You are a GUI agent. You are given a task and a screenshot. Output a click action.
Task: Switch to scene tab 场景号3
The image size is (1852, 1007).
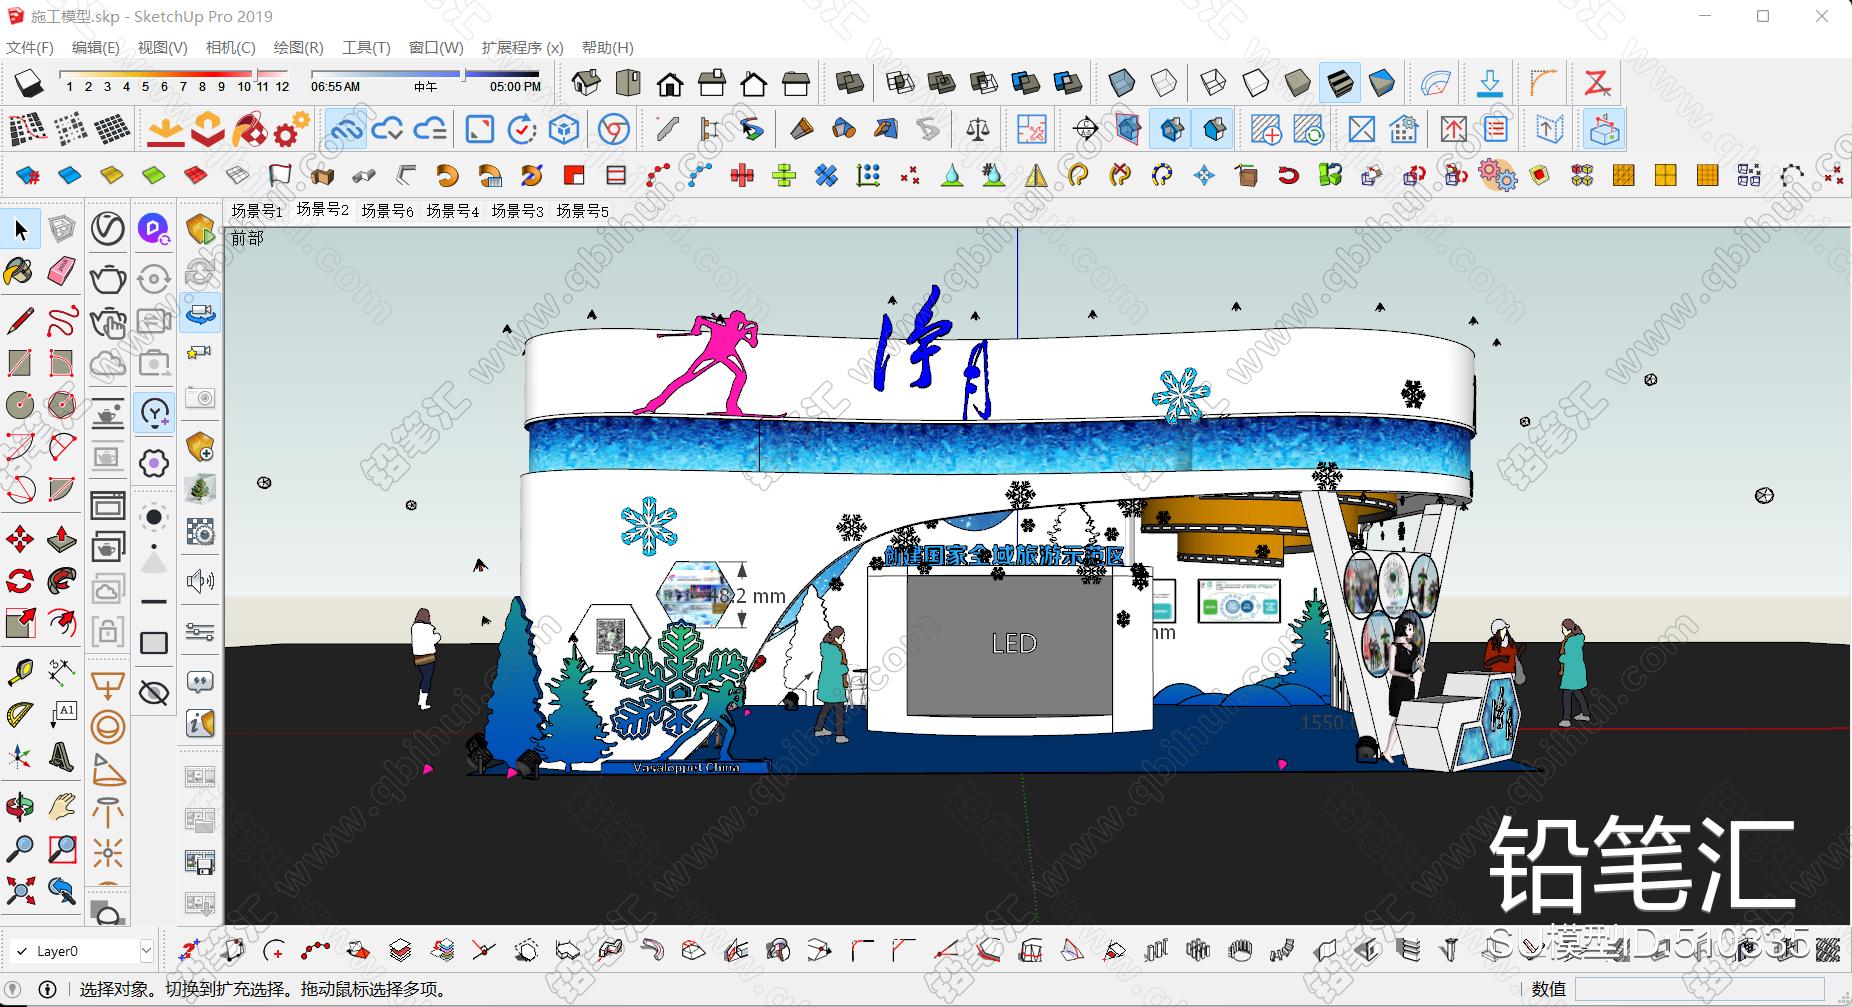518,211
